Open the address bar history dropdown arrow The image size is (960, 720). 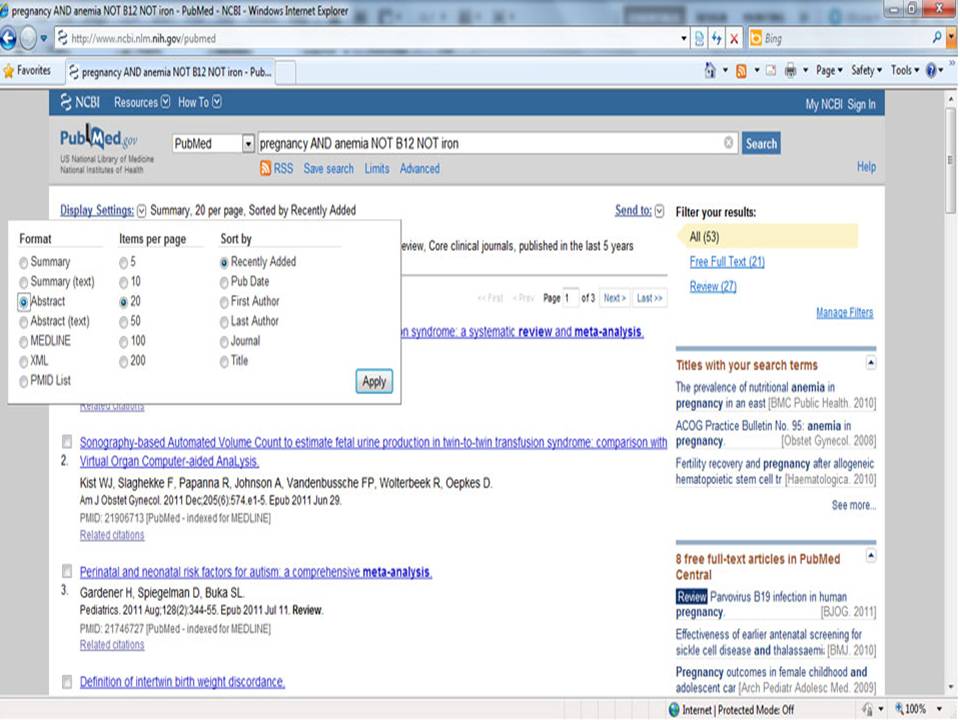tap(684, 39)
